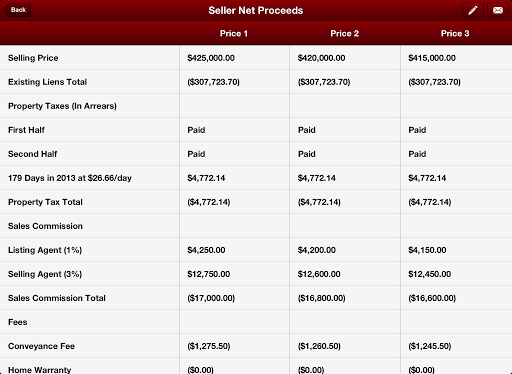Tap the Listing Agent (1%) row label
This screenshot has width=512, height=374.
click(45, 250)
